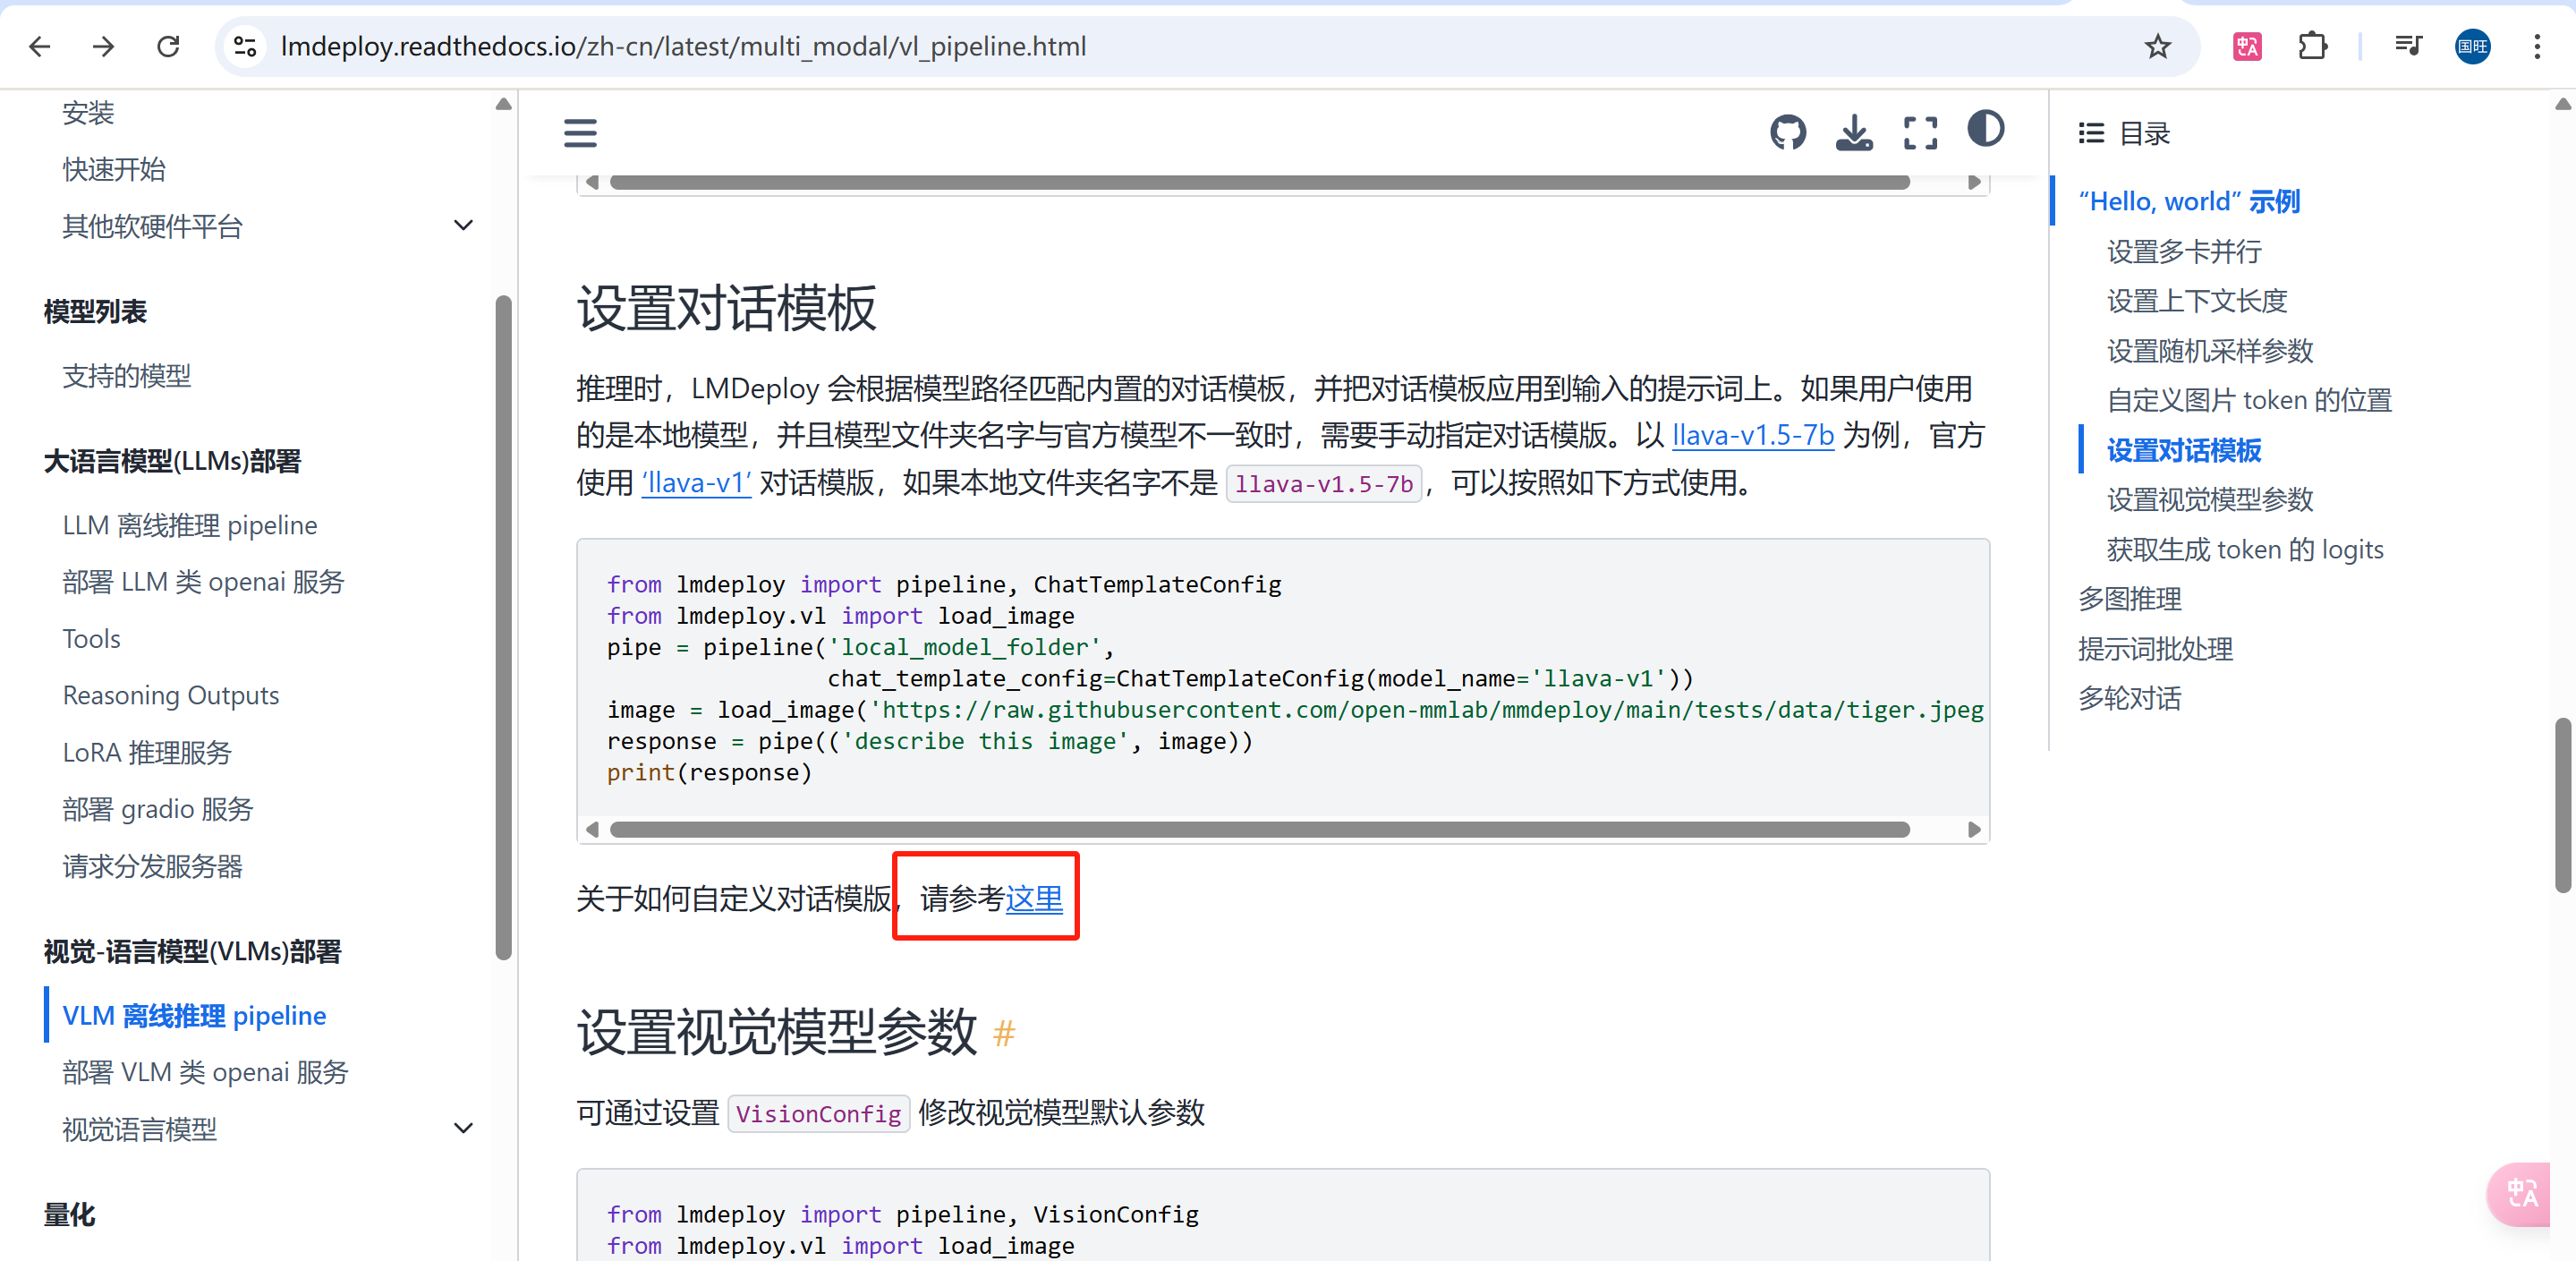Viewport: 2576px width, 1261px height.
Task: Click the floating translate button
Action: [2521, 1193]
